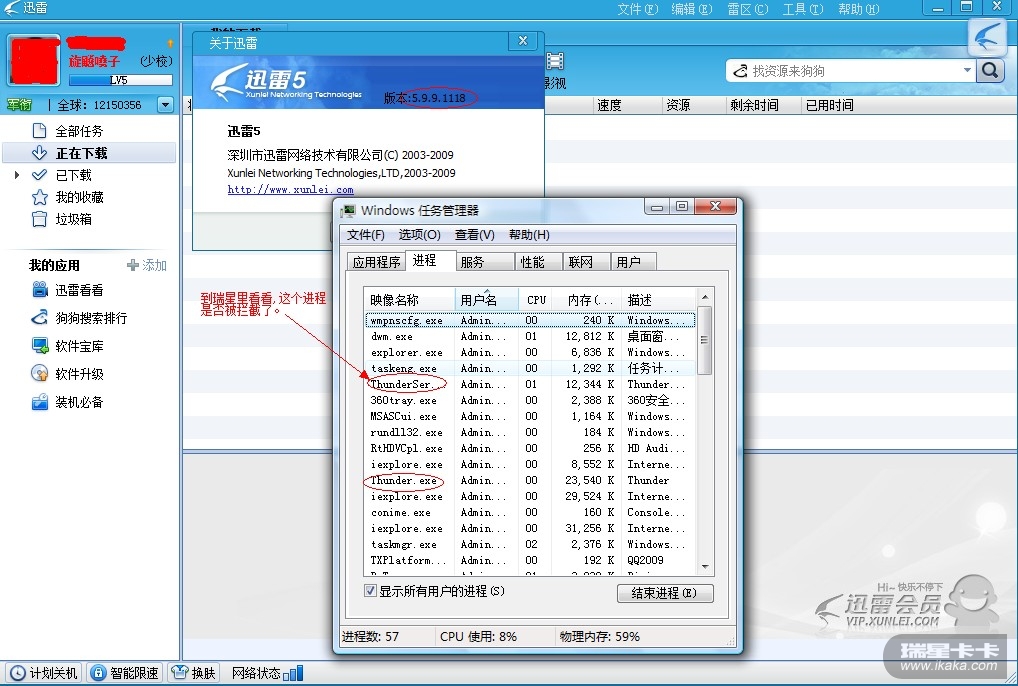Click the Thunder bird logo at top right
Screen dimensions: 1018x686
pos(987,37)
